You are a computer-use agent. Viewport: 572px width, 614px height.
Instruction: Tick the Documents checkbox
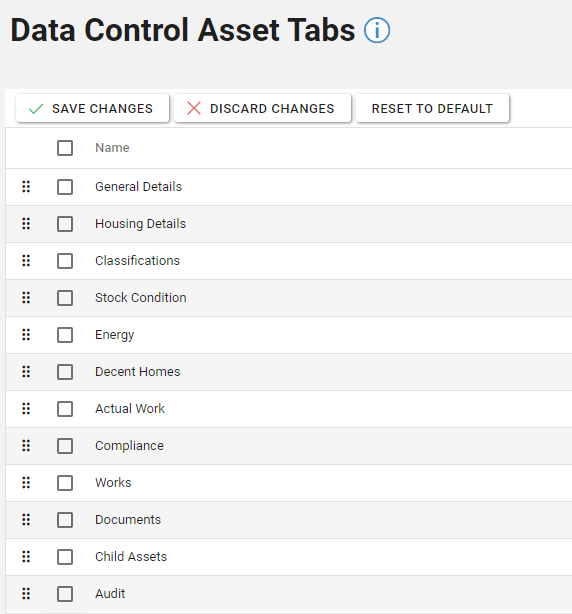click(65, 520)
